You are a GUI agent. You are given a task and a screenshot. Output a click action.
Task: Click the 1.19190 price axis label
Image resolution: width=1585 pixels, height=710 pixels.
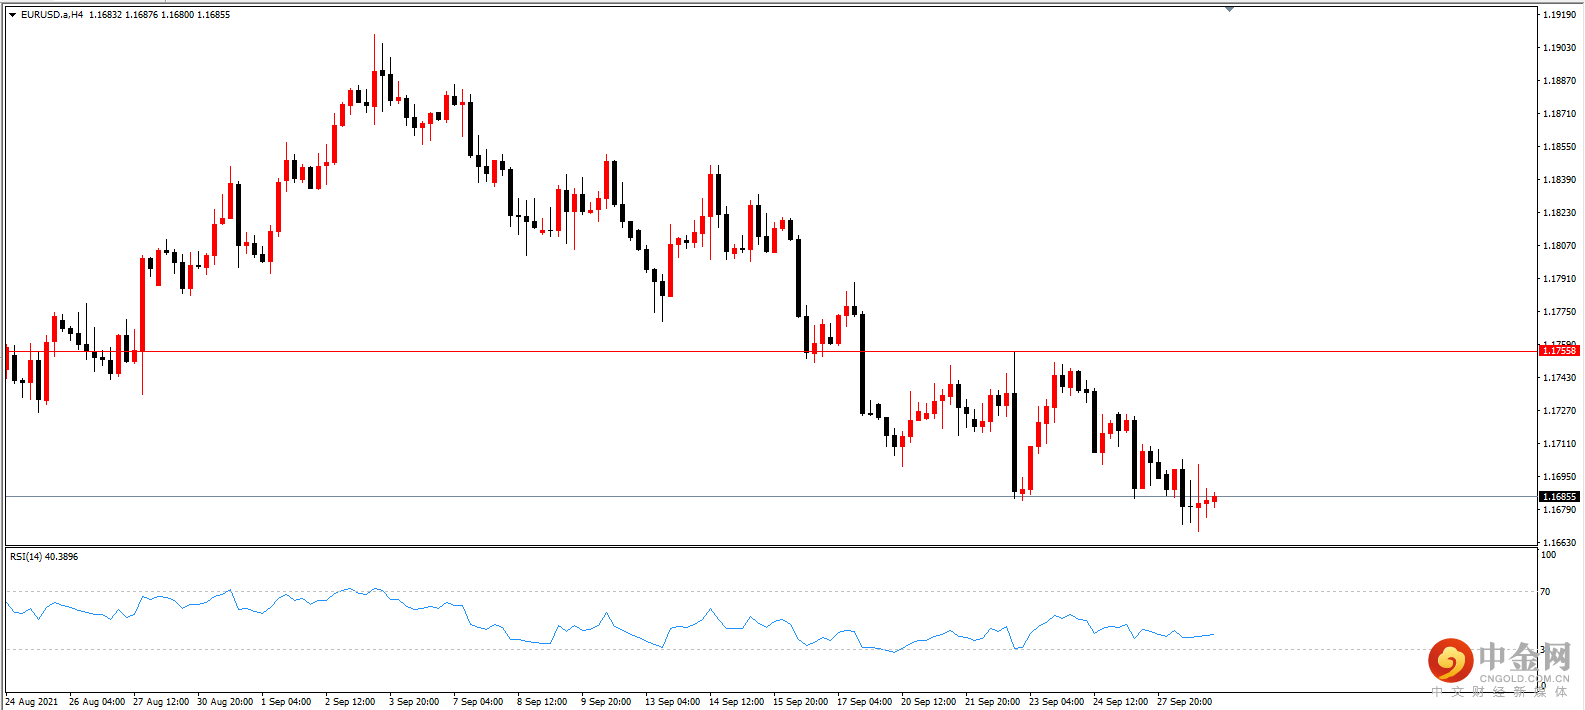(x=1559, y=15)
